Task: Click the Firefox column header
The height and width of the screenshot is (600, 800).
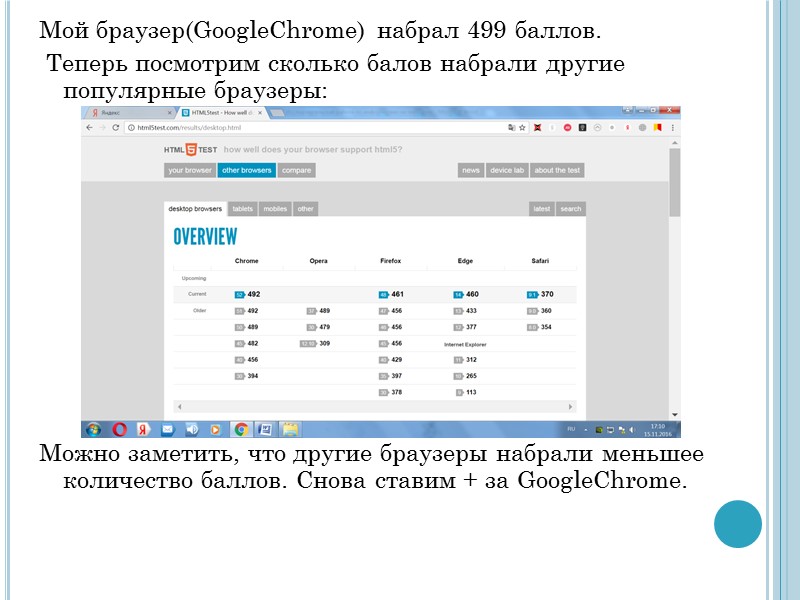Action: pyautogui.click(x=391, y=261)
